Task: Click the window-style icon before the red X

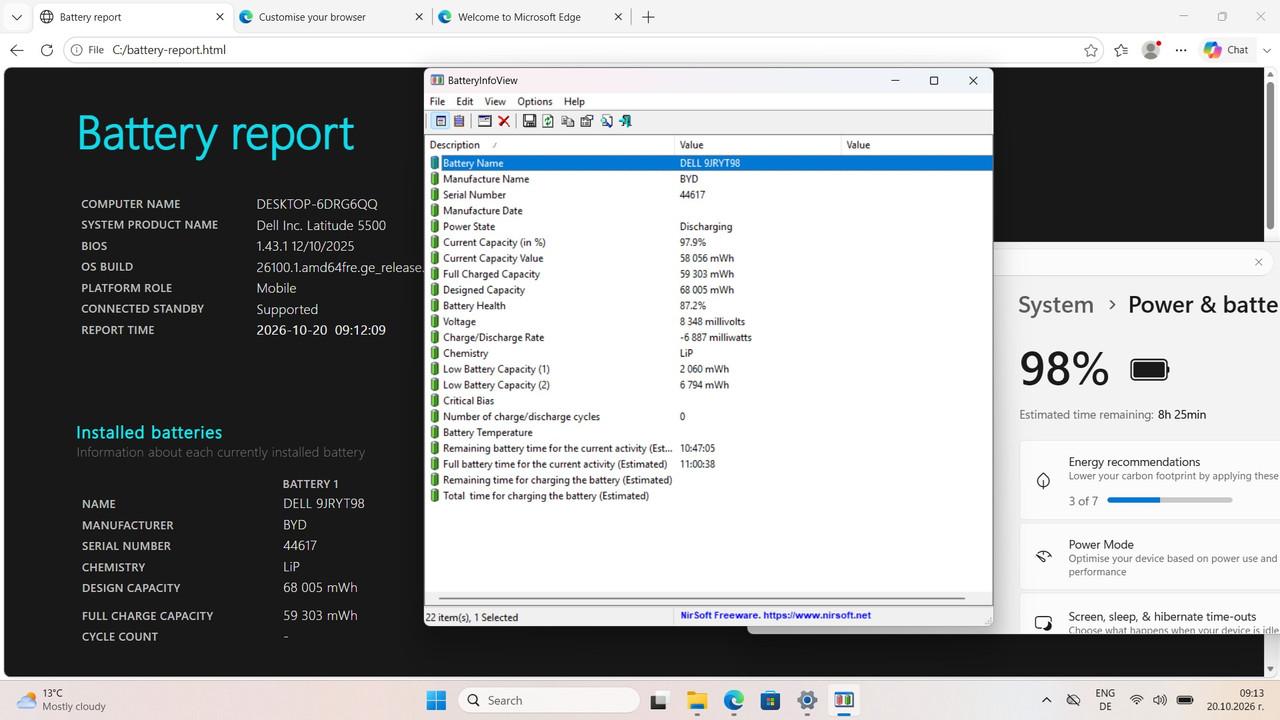Action: tap(485, 121)
